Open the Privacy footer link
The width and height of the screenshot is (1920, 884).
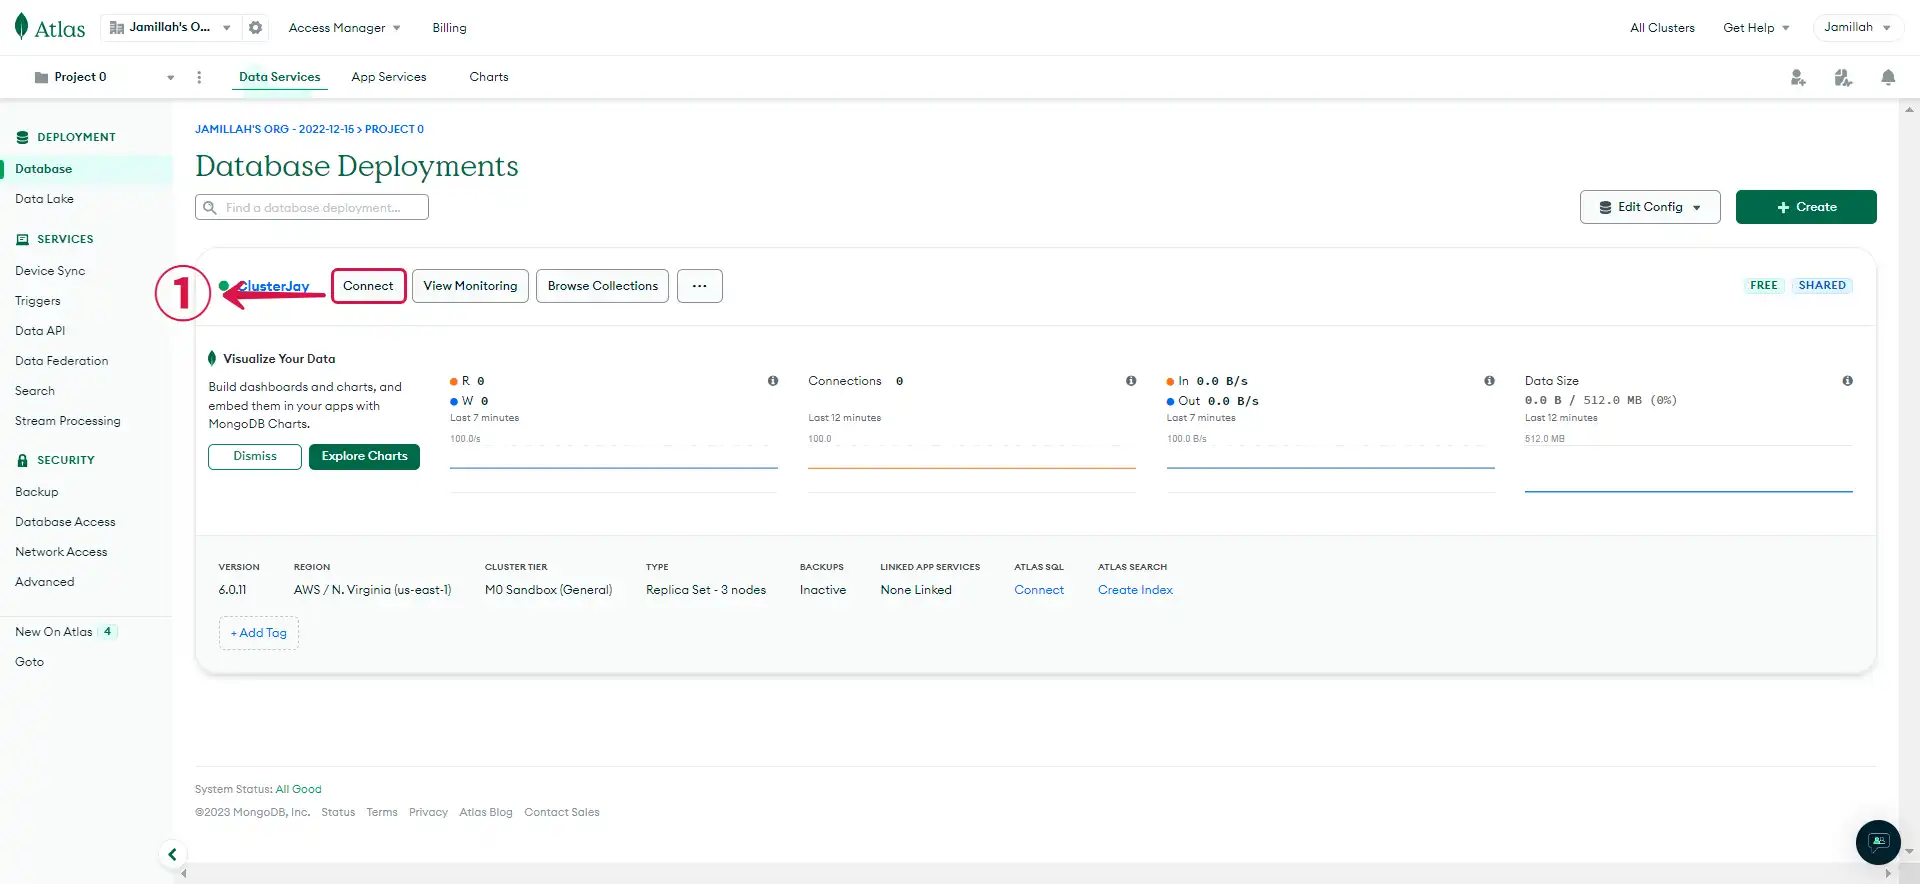click(428, 812)
